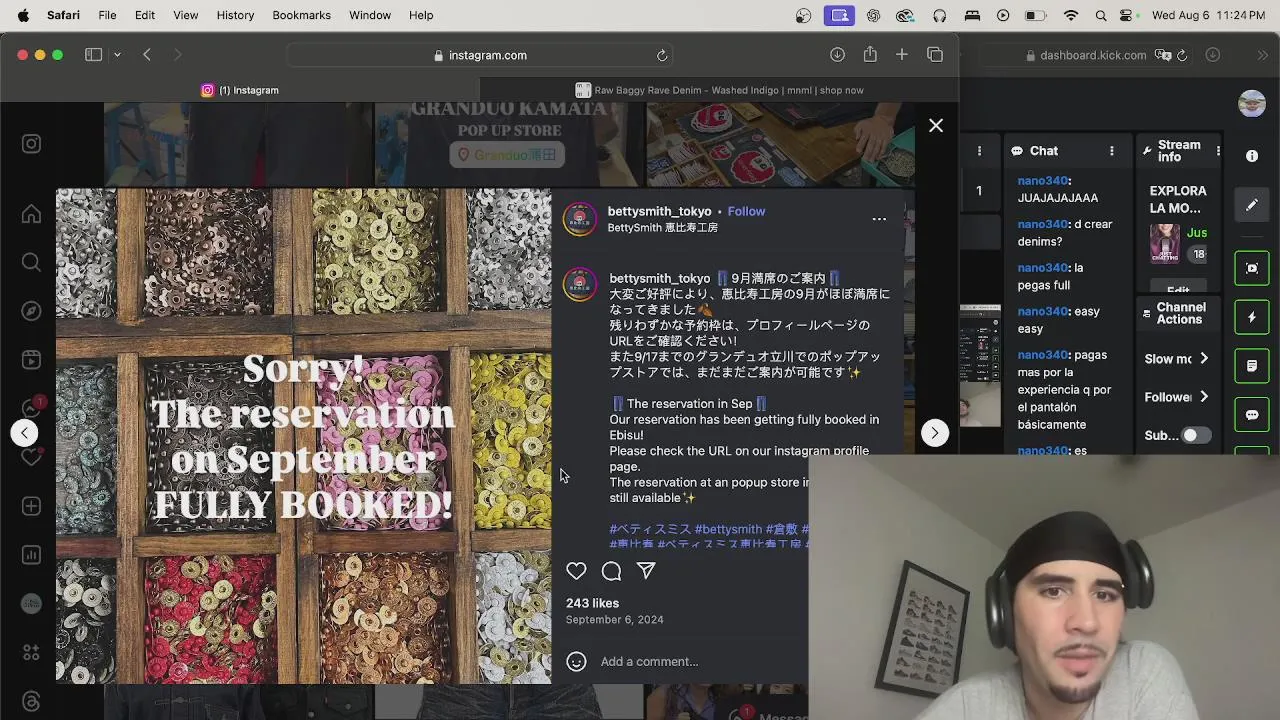The height and width of the screenshot is (720, 1280).
Task: Open Chat panel options menu in Kick
Action: [1111, 151]
